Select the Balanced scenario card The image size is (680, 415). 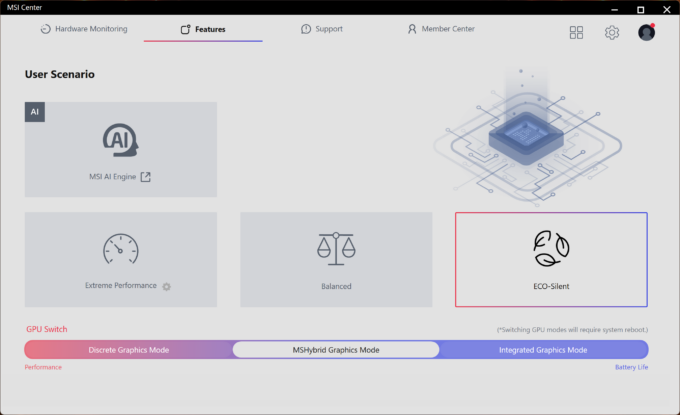[336, 260]
